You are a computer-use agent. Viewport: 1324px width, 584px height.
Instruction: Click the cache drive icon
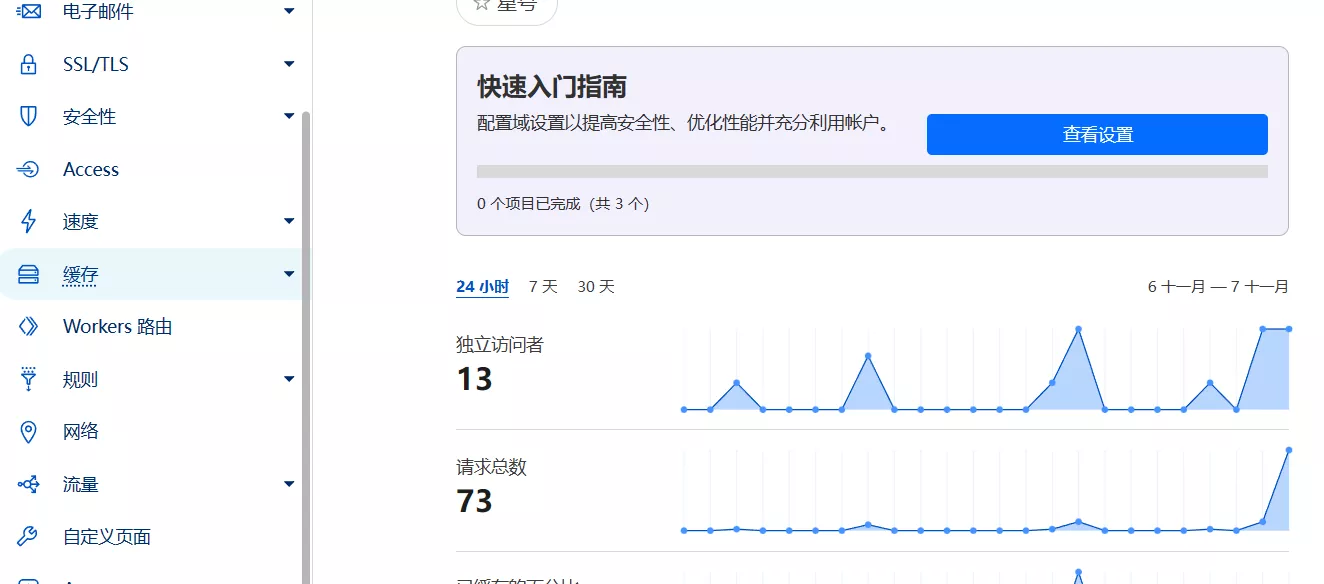[28, 274]
